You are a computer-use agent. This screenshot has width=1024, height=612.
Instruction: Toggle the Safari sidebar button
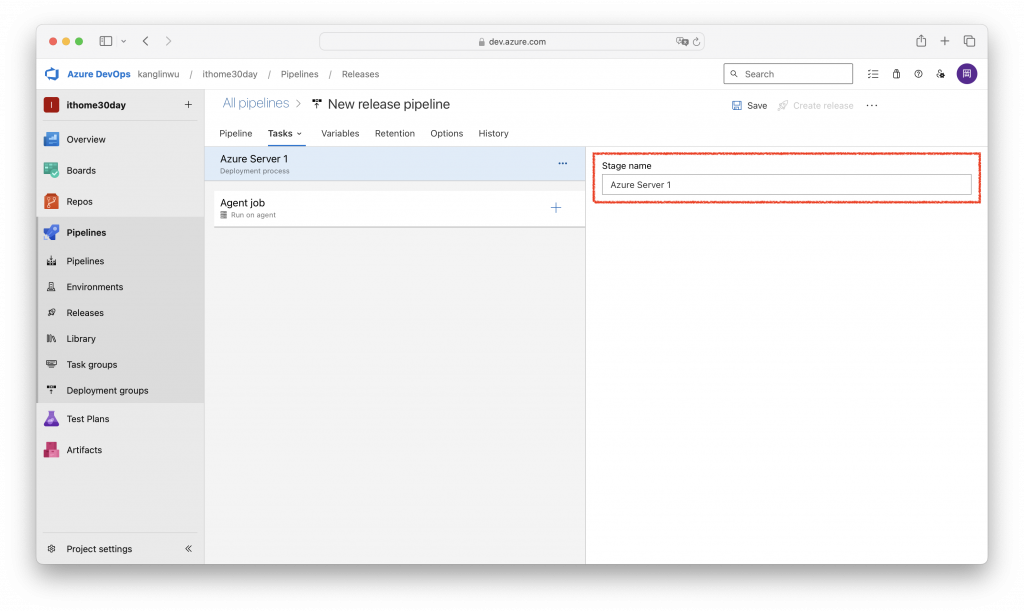[106, 41]
